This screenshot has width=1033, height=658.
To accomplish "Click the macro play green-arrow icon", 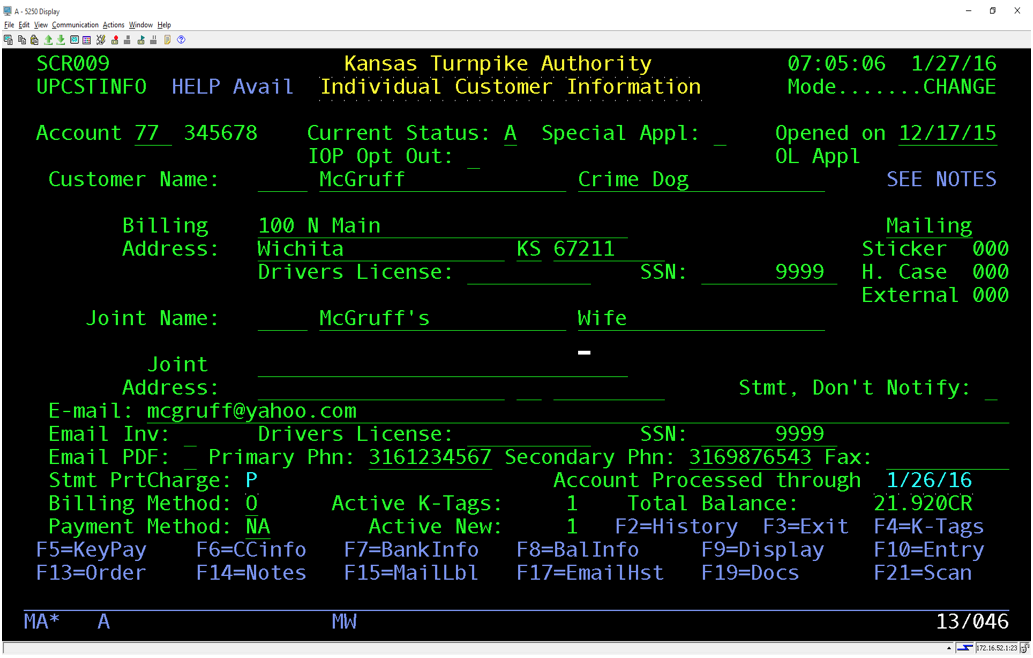I will click(141, 40).
